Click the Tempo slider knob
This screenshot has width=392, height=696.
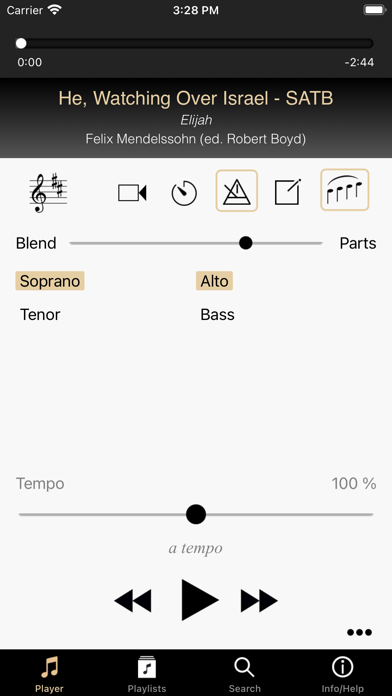(x=196, y=514)
